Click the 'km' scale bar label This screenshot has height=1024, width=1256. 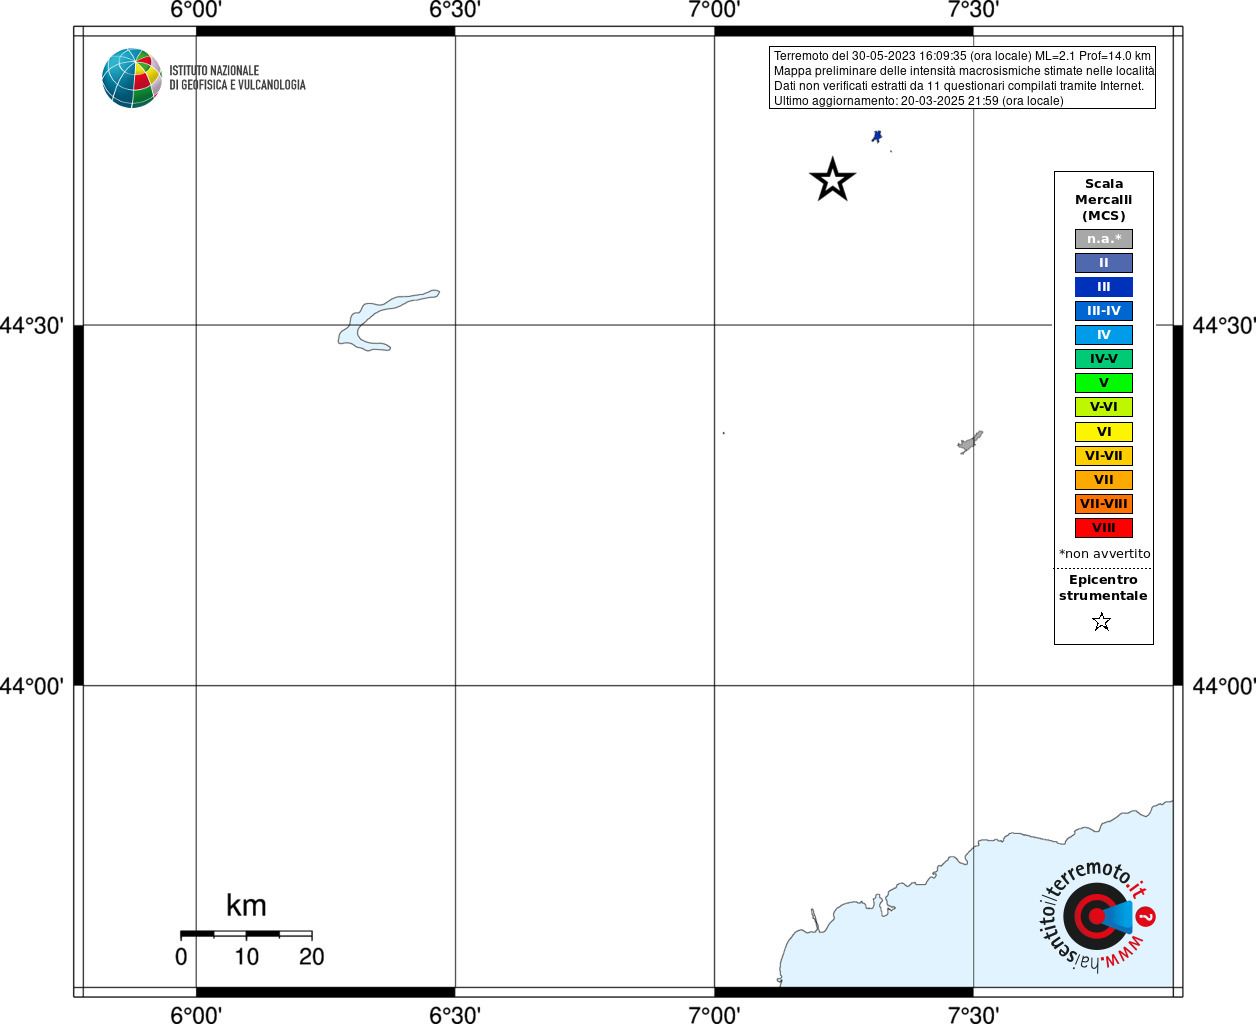coord(246,905)
